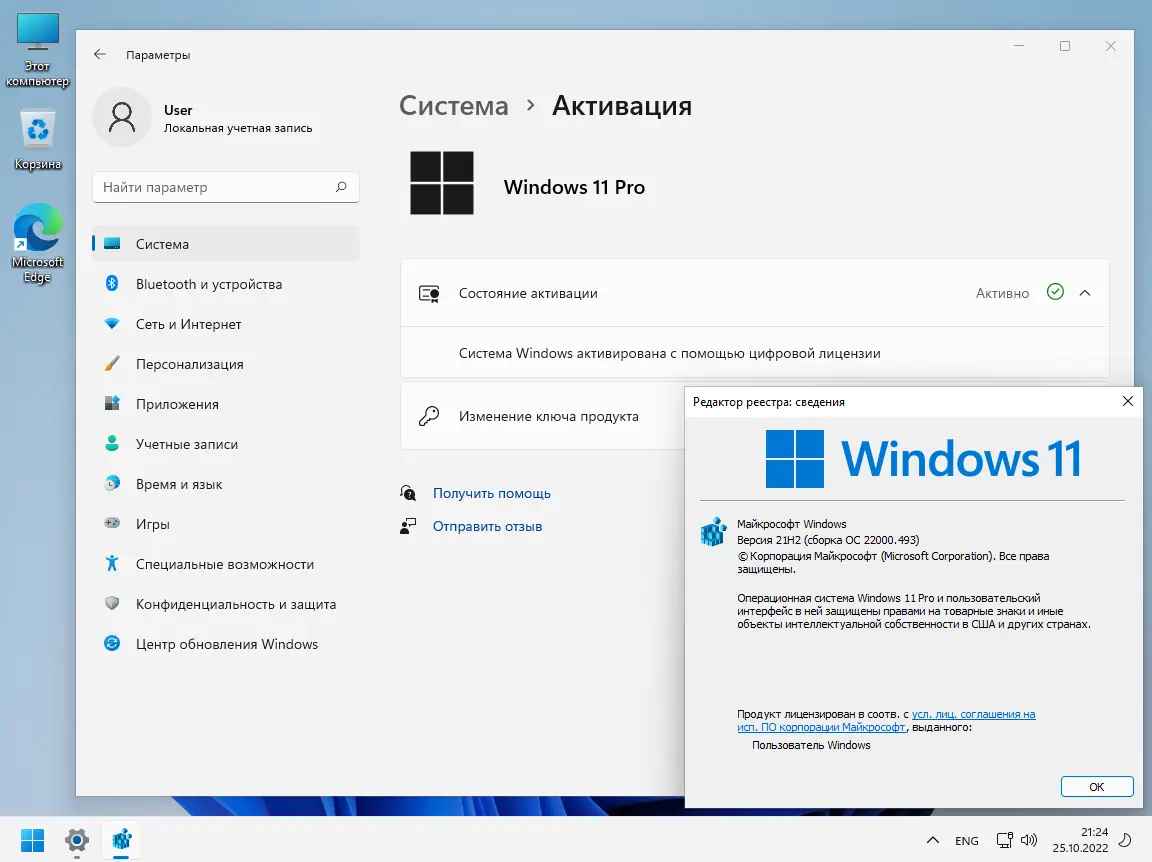Close the 'Редактор реестра: сведения' dialog
1152x862 pixels.
tap(1128, 401)
